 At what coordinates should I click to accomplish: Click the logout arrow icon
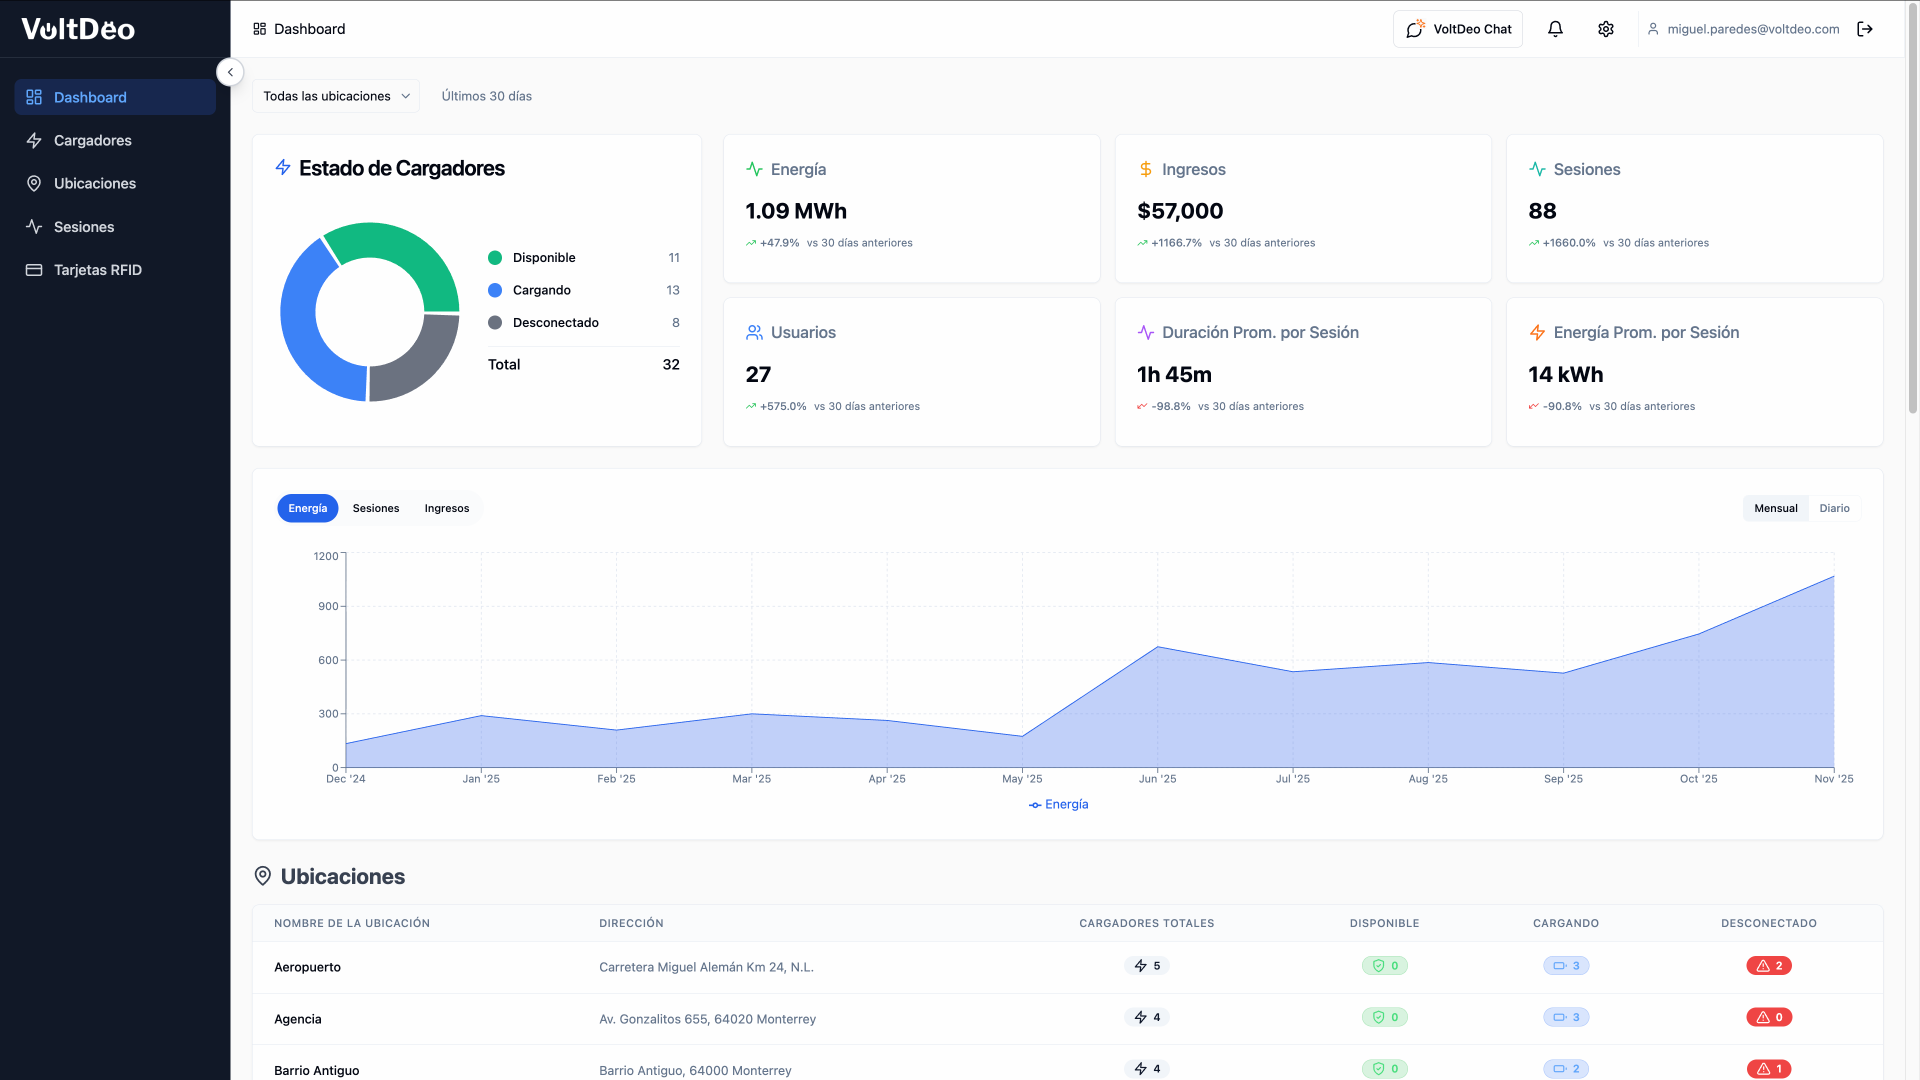click(1865, 29)
